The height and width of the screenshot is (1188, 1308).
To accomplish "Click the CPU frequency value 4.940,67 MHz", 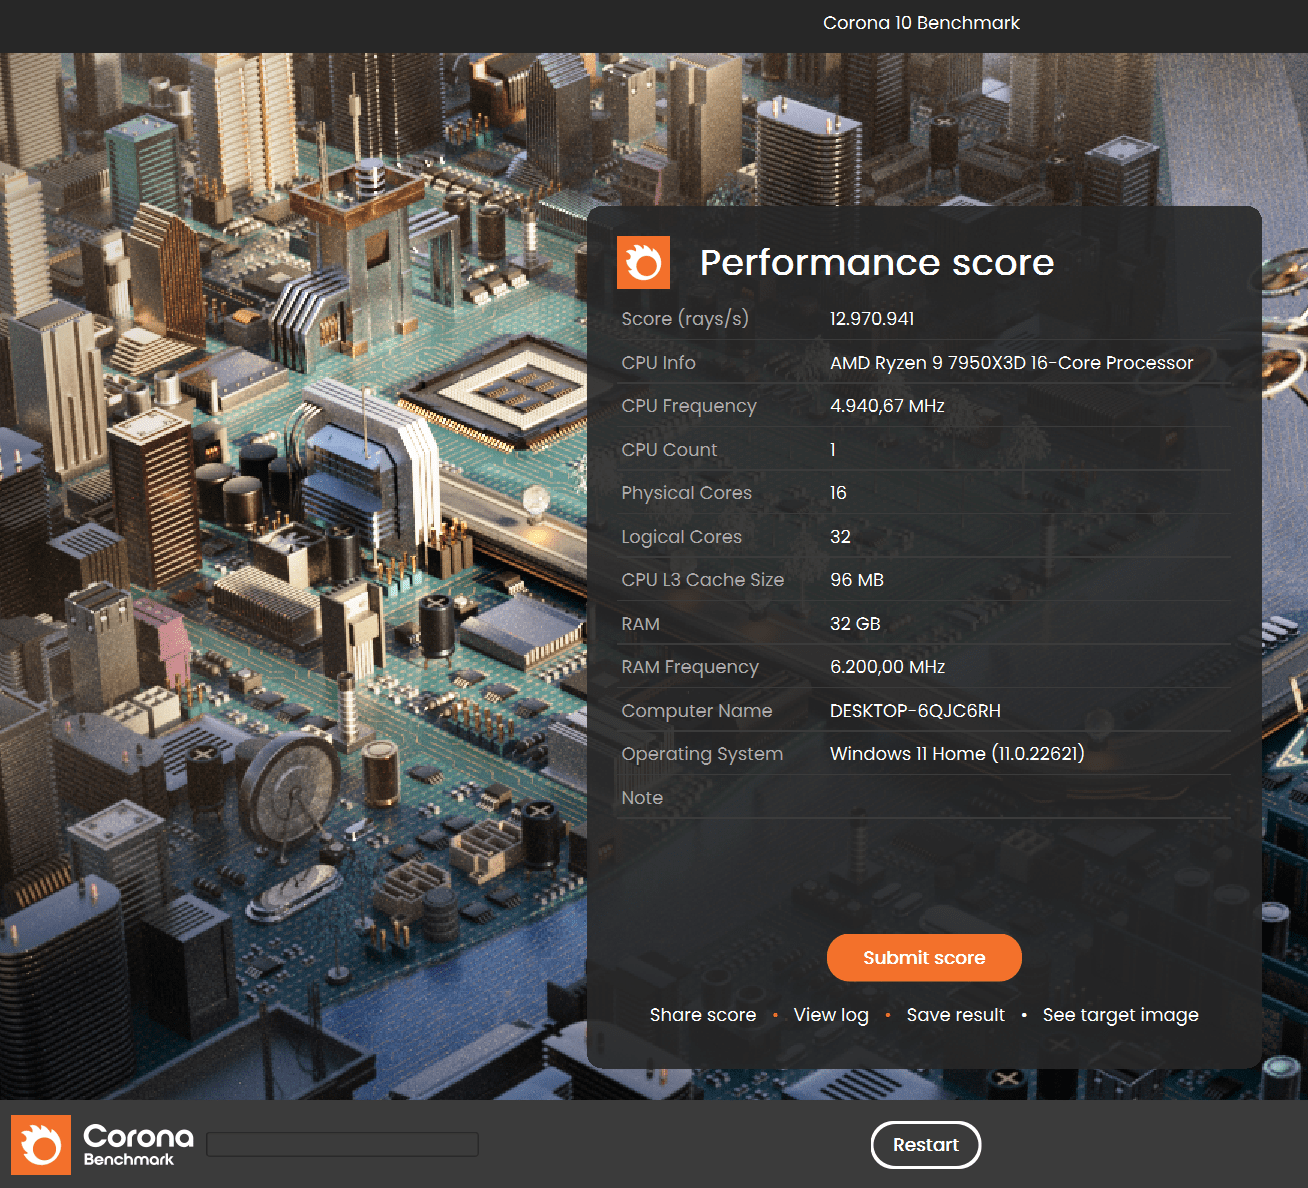I will pos(887,406).
